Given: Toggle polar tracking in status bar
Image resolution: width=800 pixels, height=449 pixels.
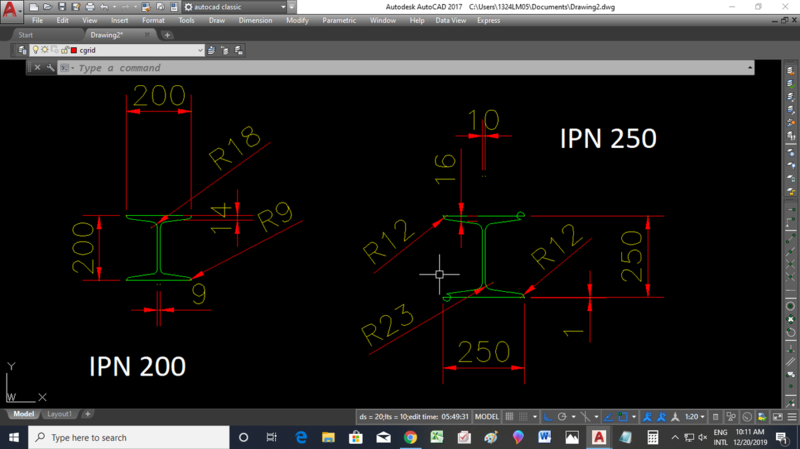Looking at the screenshot, I should pyautogui.click(x=562, y=417).
